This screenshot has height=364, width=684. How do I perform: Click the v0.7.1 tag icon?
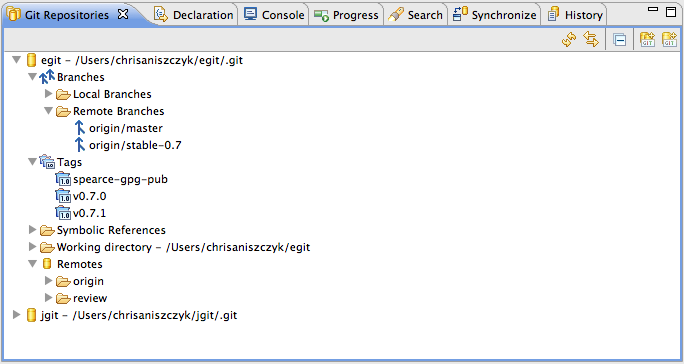click(63, 213)
